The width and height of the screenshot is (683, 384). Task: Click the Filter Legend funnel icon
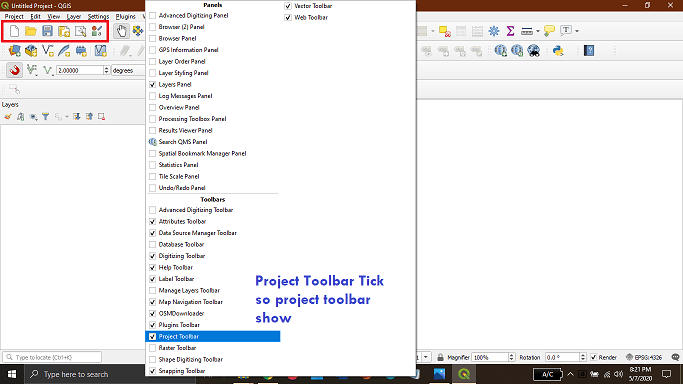pos(45,117)
